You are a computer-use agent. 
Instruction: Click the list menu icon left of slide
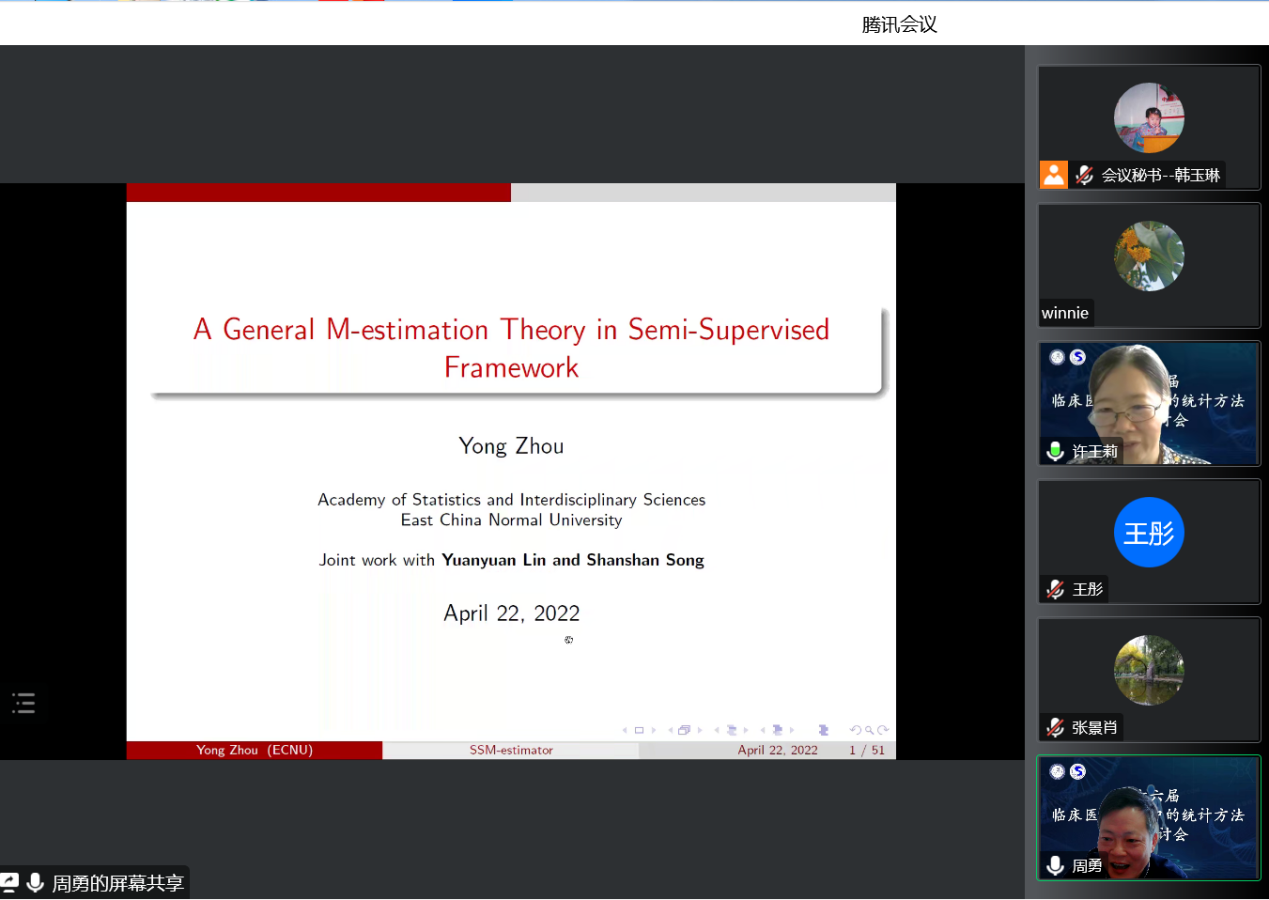point(24,703)
